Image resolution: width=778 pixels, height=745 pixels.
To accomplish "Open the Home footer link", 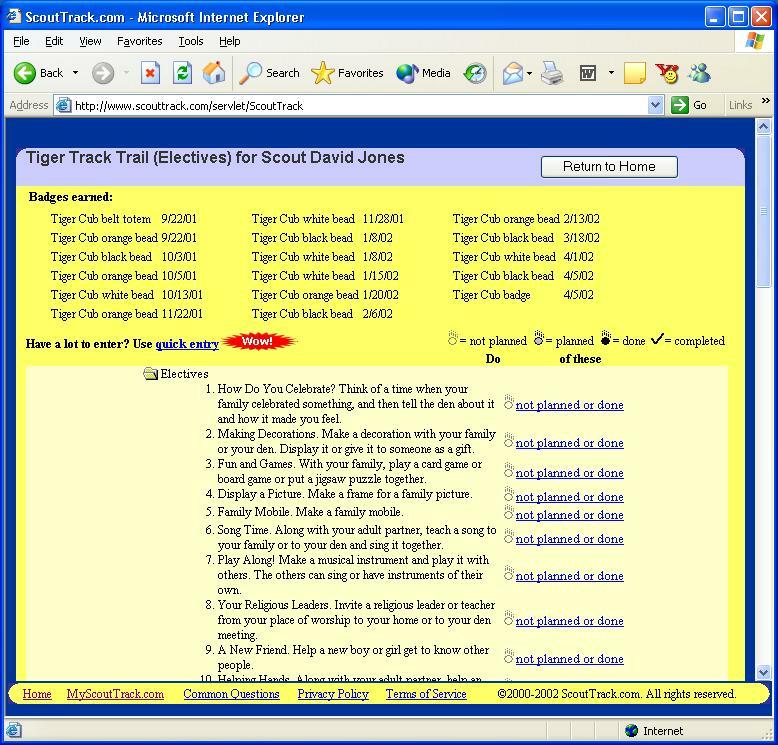I will 37,693.
